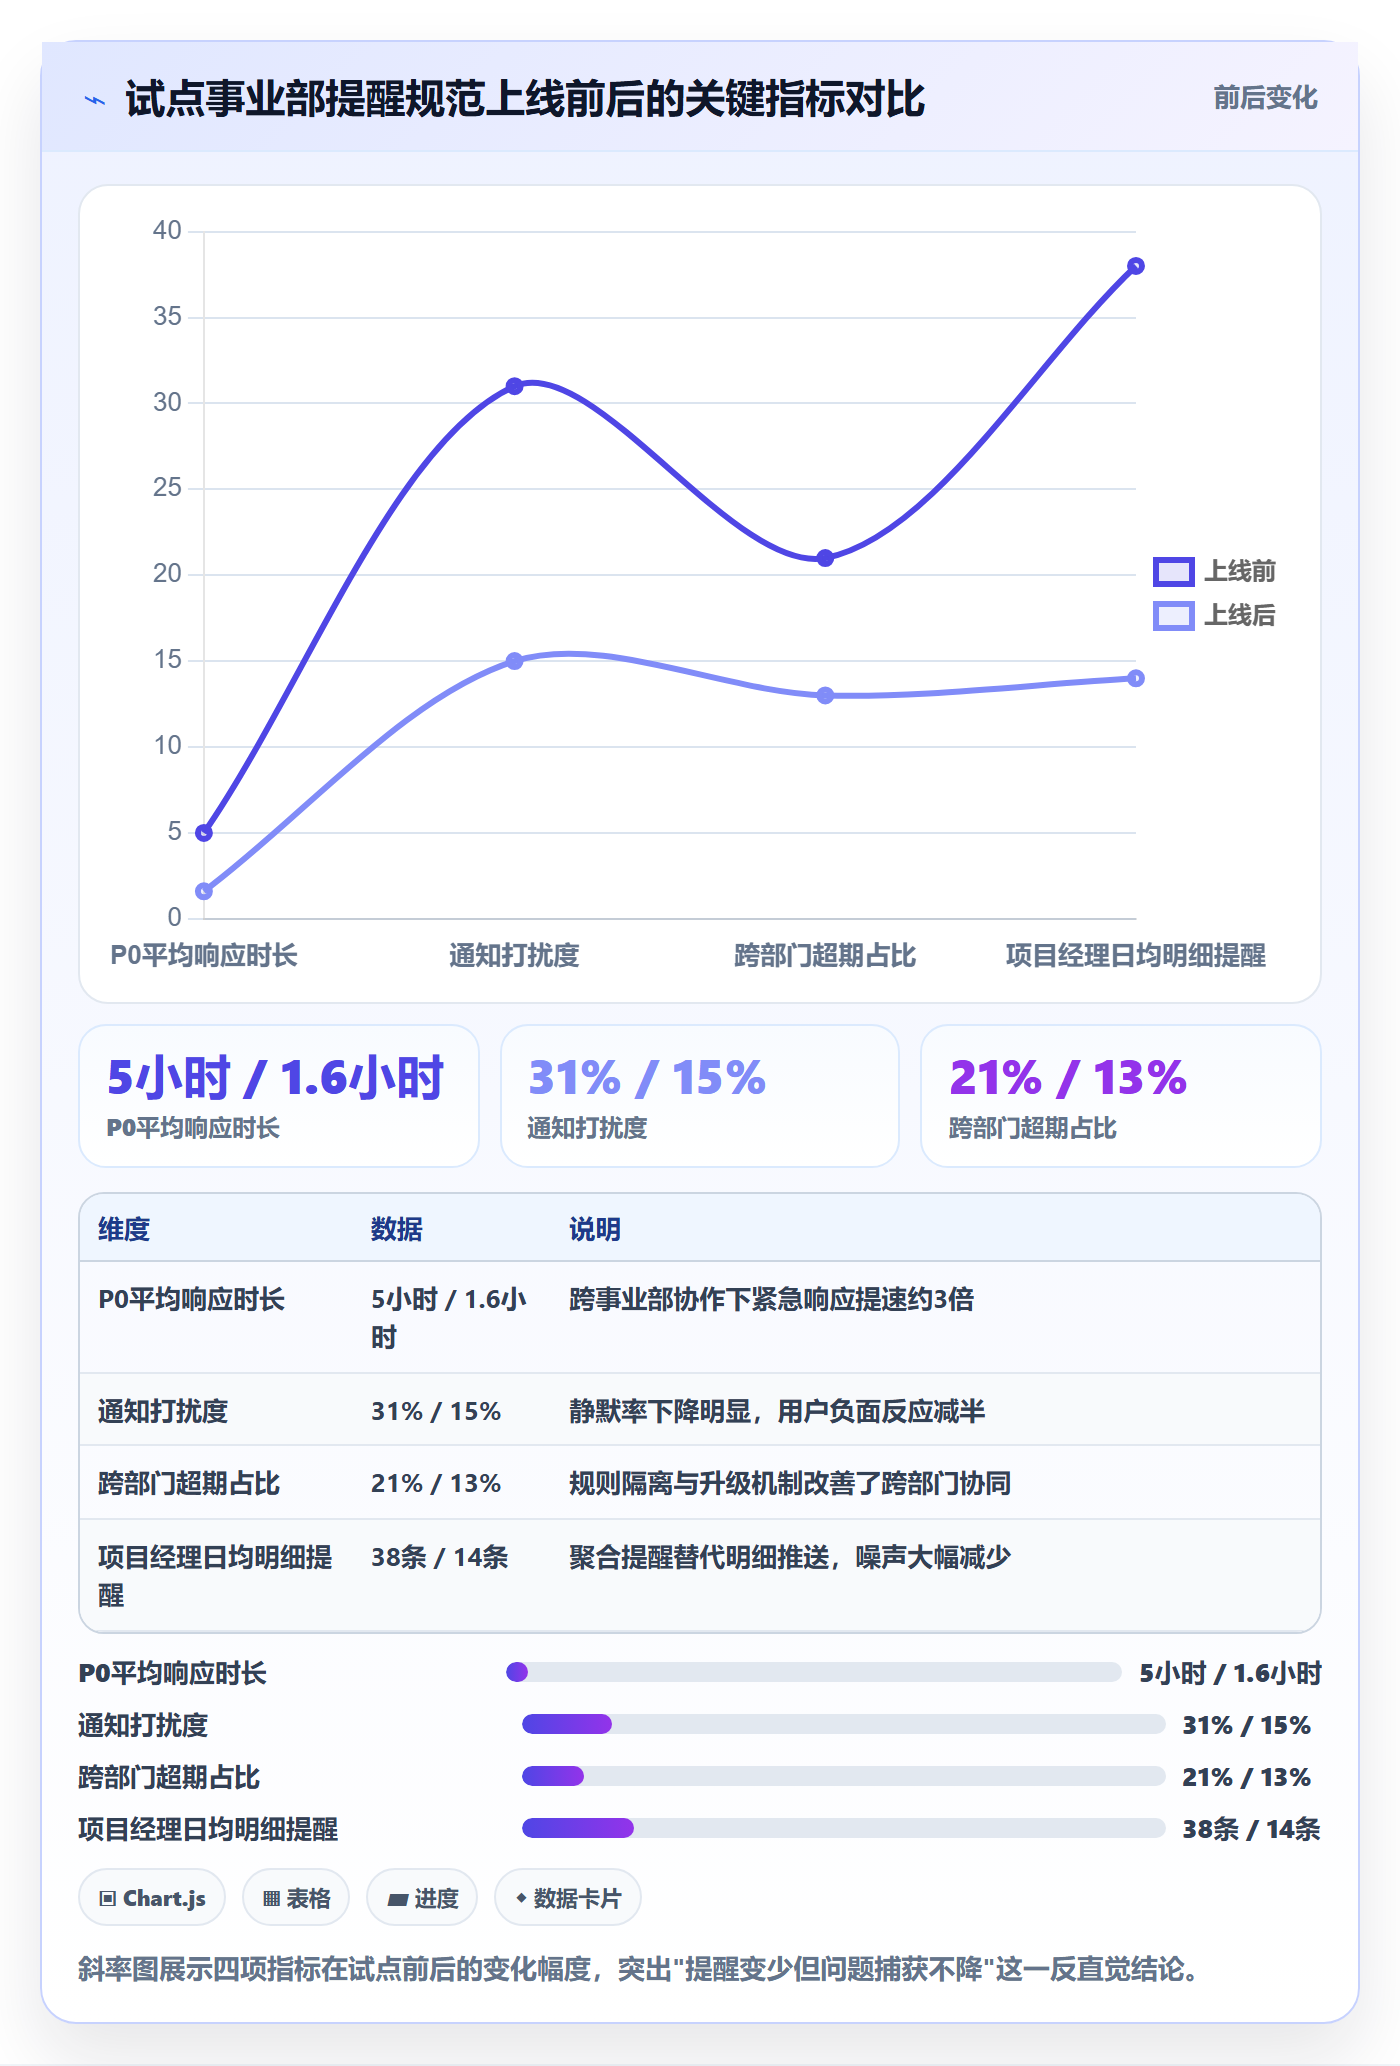Click the 数据 table column header

click(397, 1229)
